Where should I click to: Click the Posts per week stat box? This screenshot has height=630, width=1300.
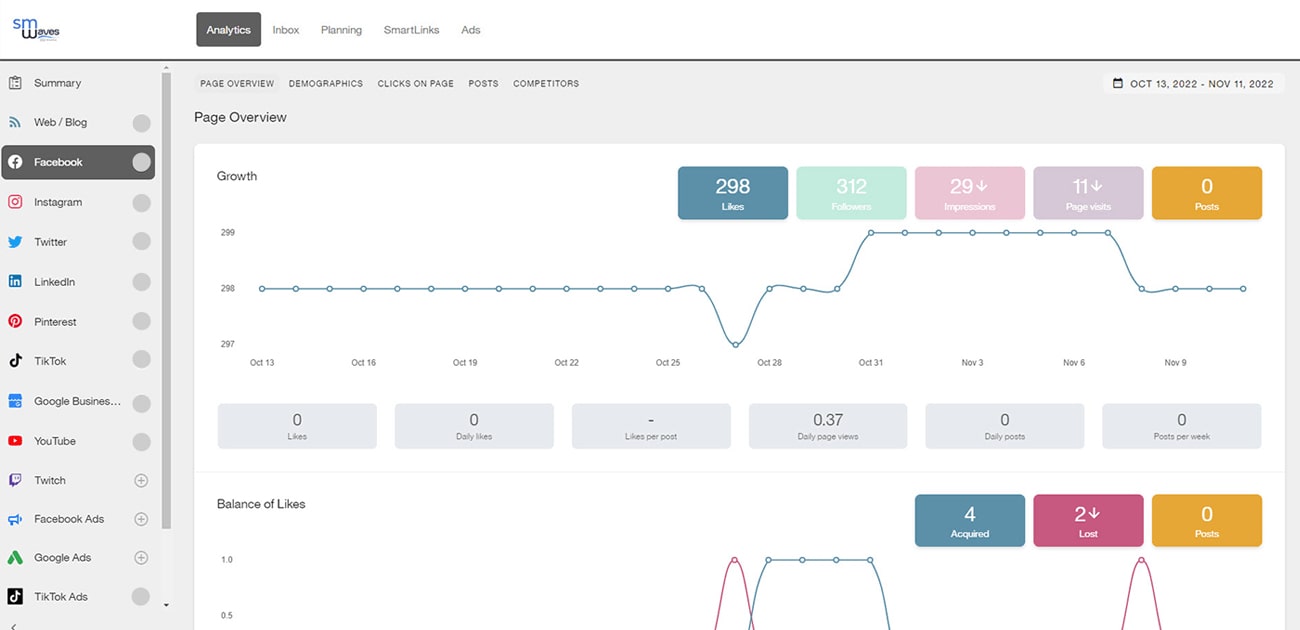1182,426
